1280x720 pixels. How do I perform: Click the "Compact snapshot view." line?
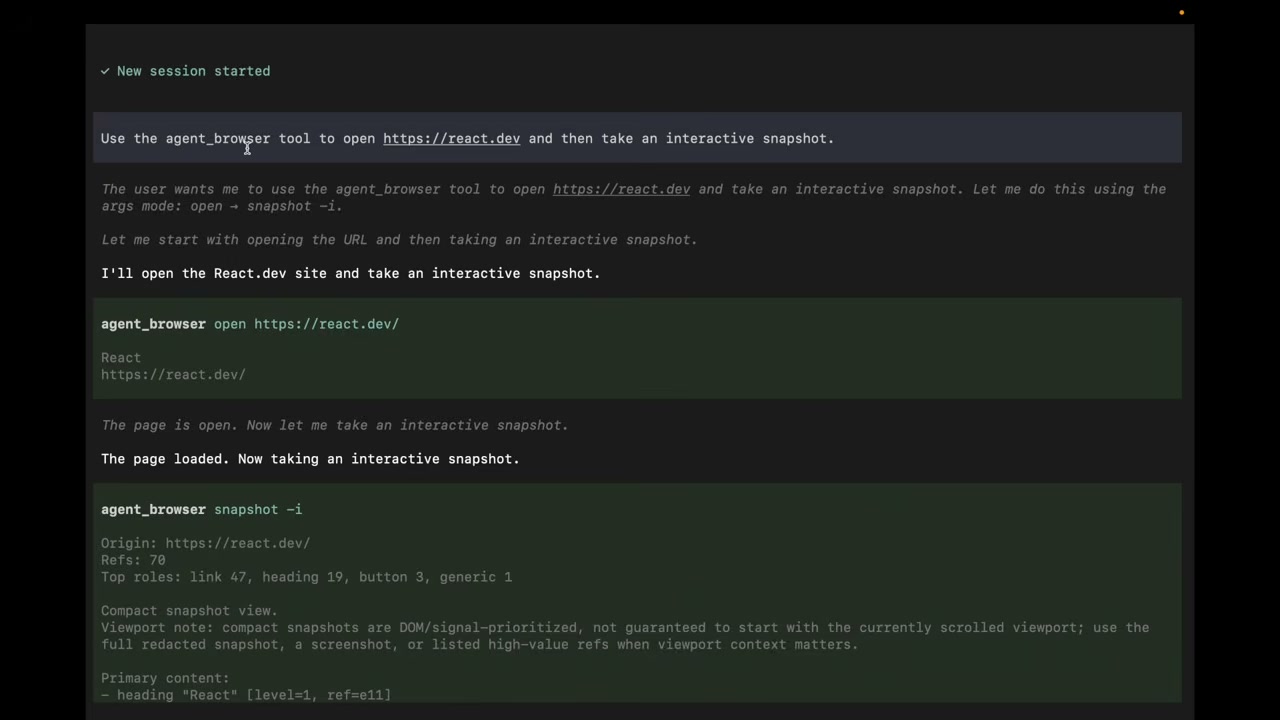click(x=189, y=611)
